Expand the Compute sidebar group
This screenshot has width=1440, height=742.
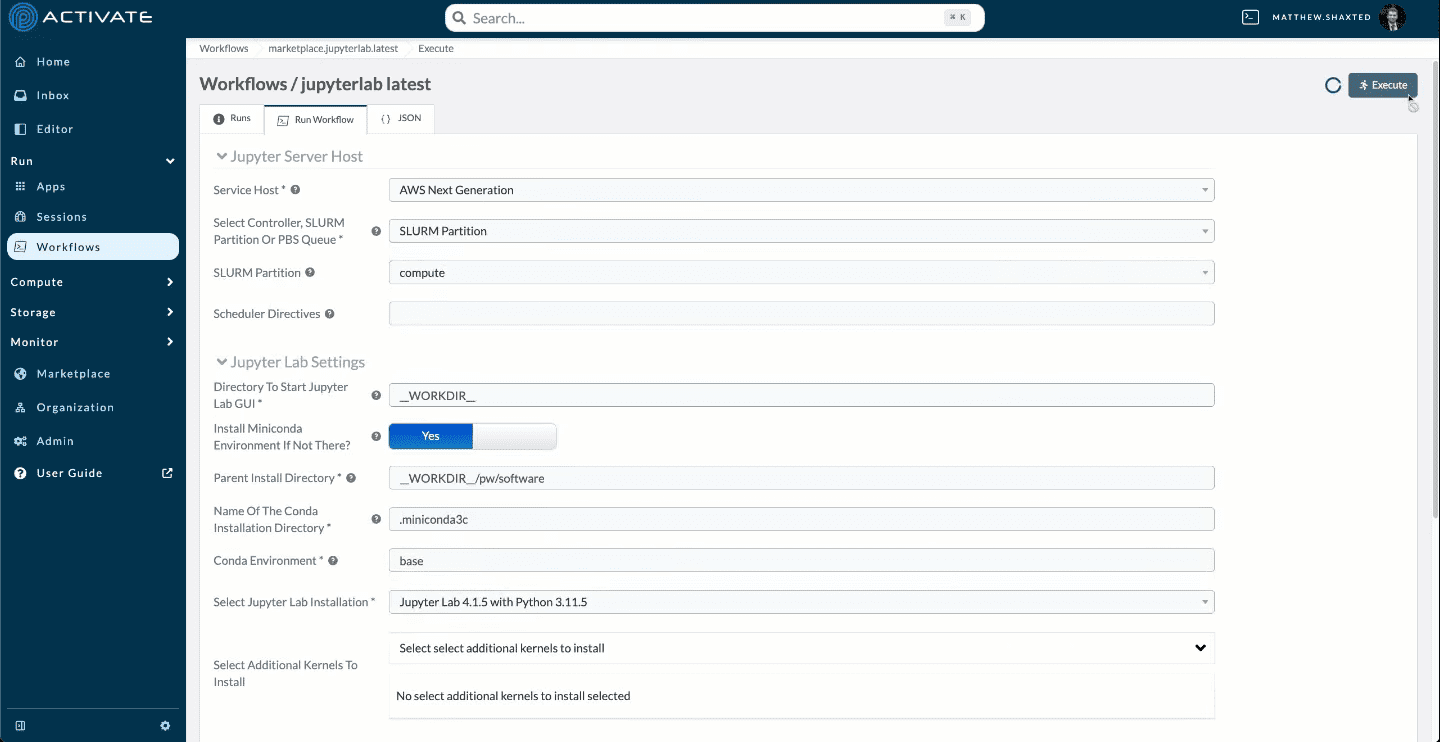click(170, 282)
